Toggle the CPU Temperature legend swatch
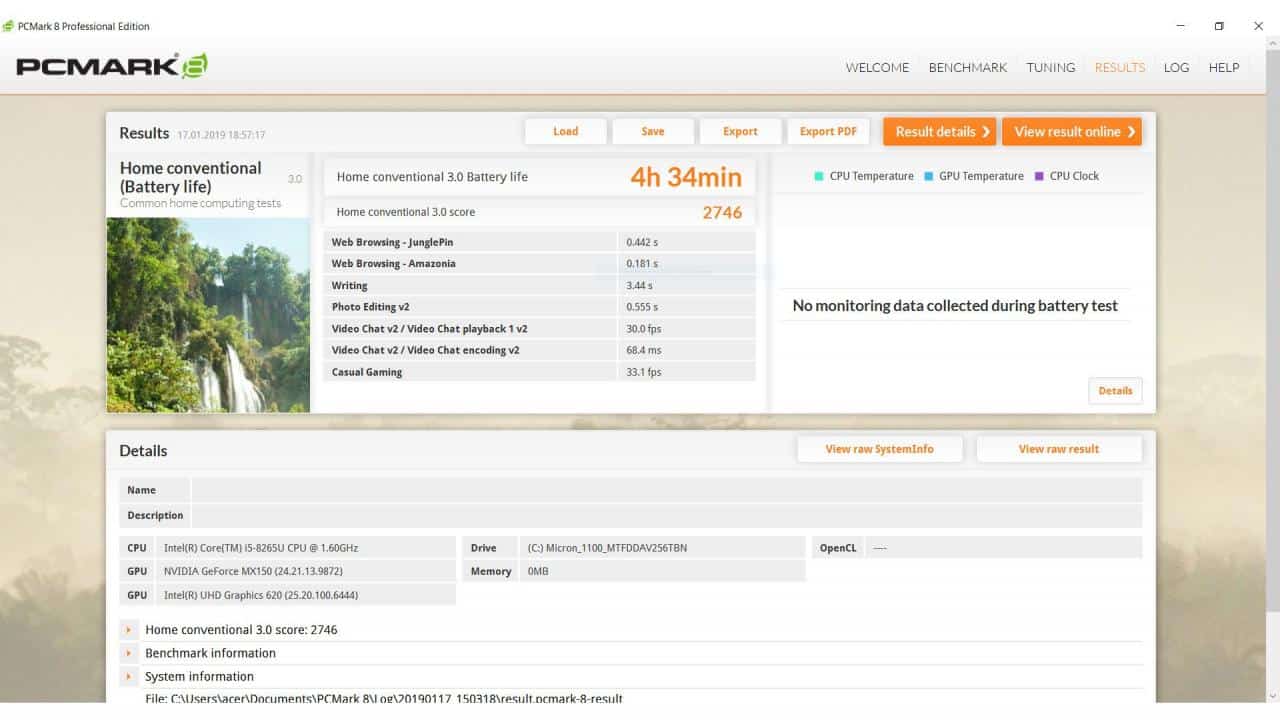Screen dimensions: 1280x720 pos(820,175)
